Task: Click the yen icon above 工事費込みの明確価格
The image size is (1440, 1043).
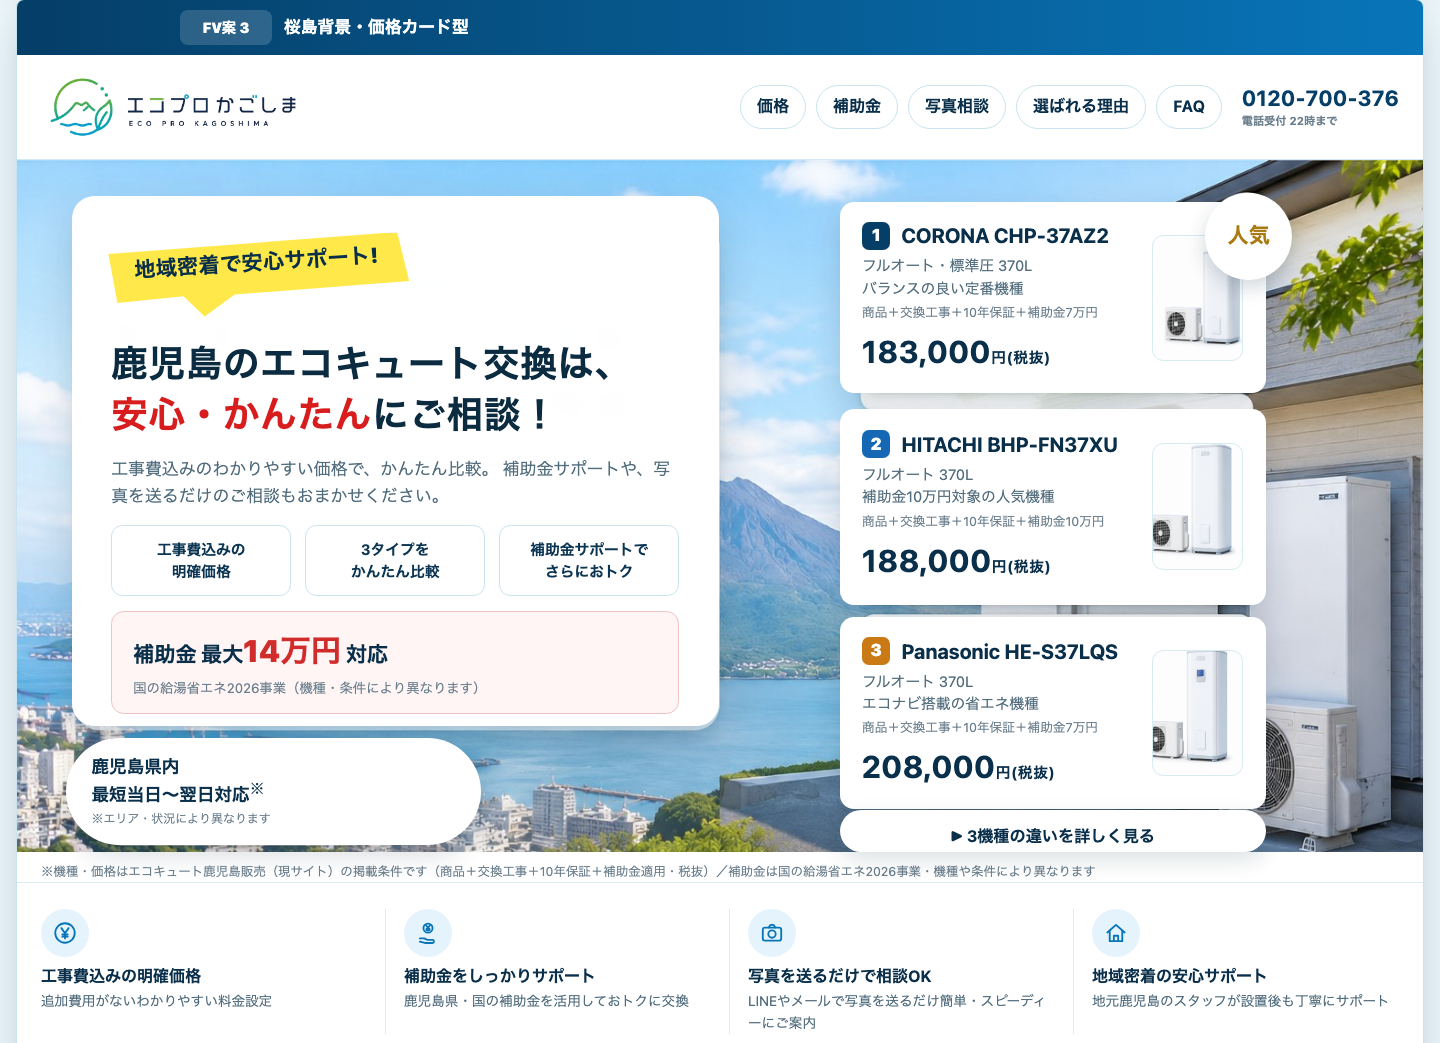Action: tap(65, 933)
